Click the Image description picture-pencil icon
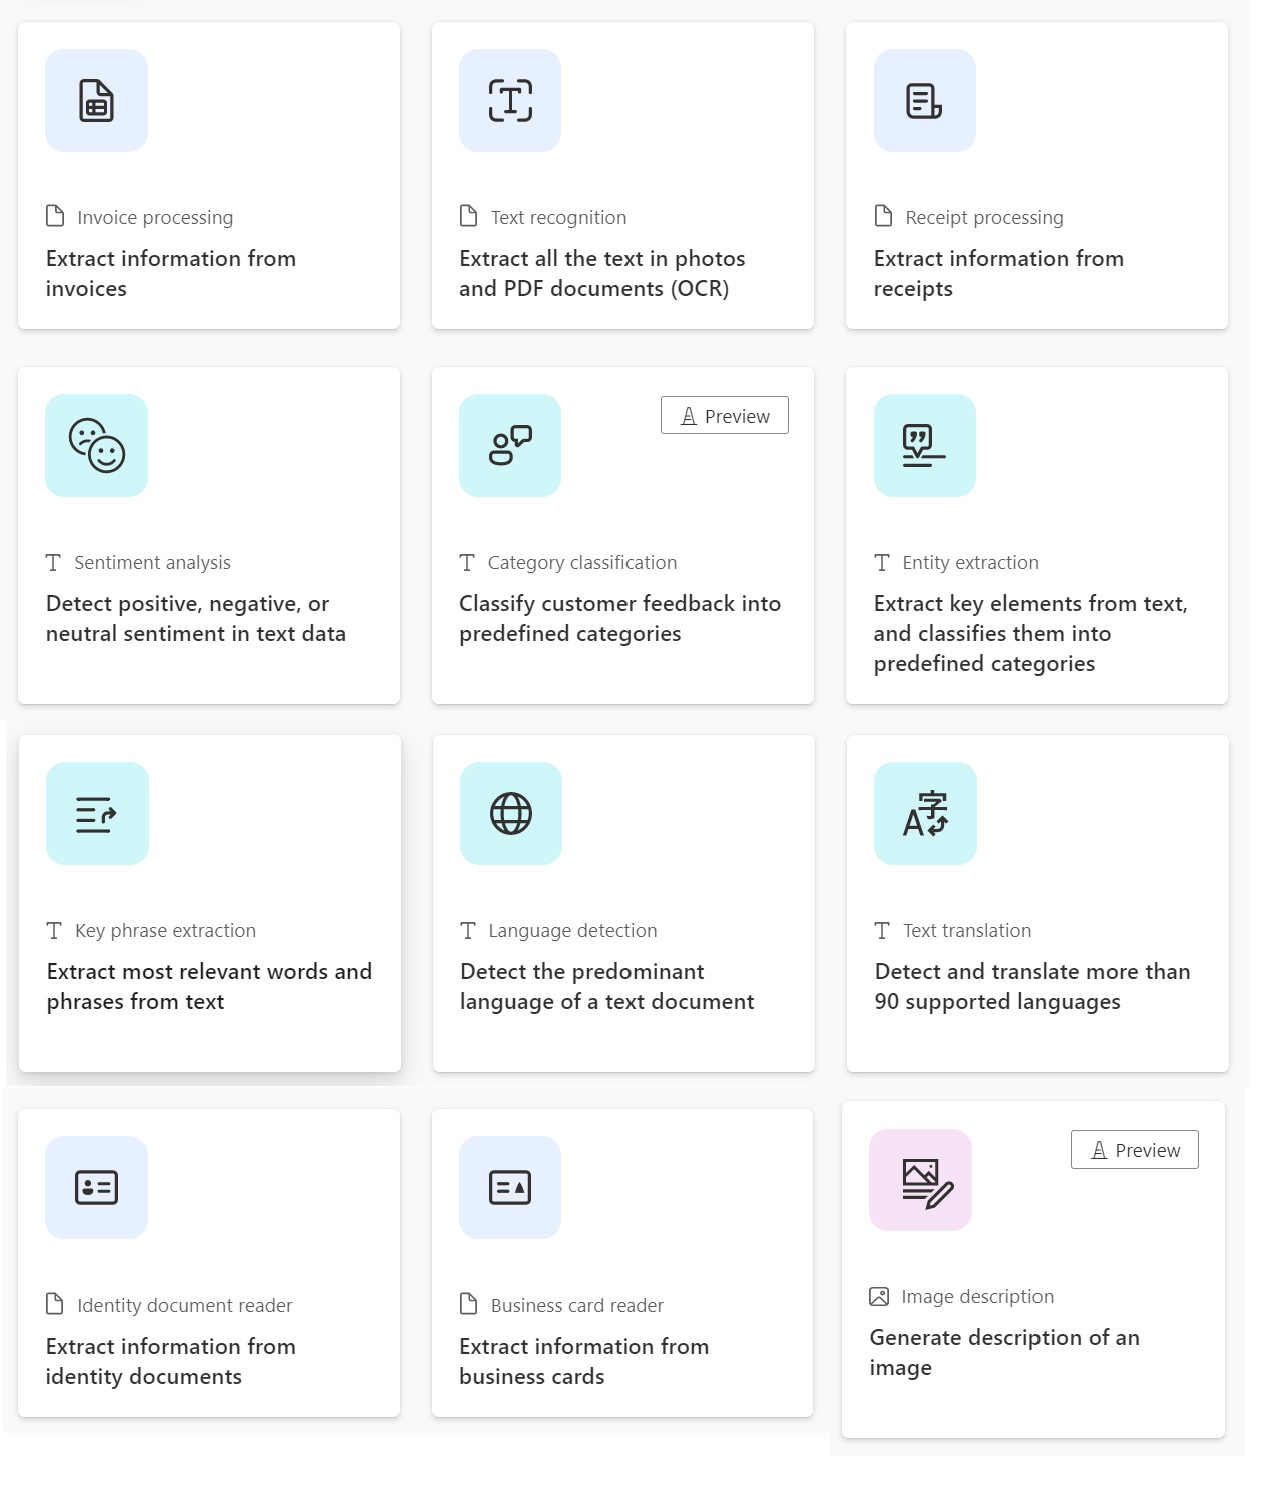This screenshot has width=1278, height=1502. tap(920, 1180)
